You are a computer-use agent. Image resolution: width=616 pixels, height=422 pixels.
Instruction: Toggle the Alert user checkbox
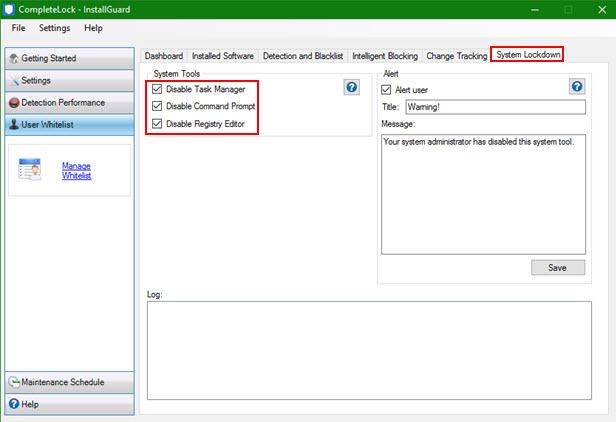click(x=386, y=90)
